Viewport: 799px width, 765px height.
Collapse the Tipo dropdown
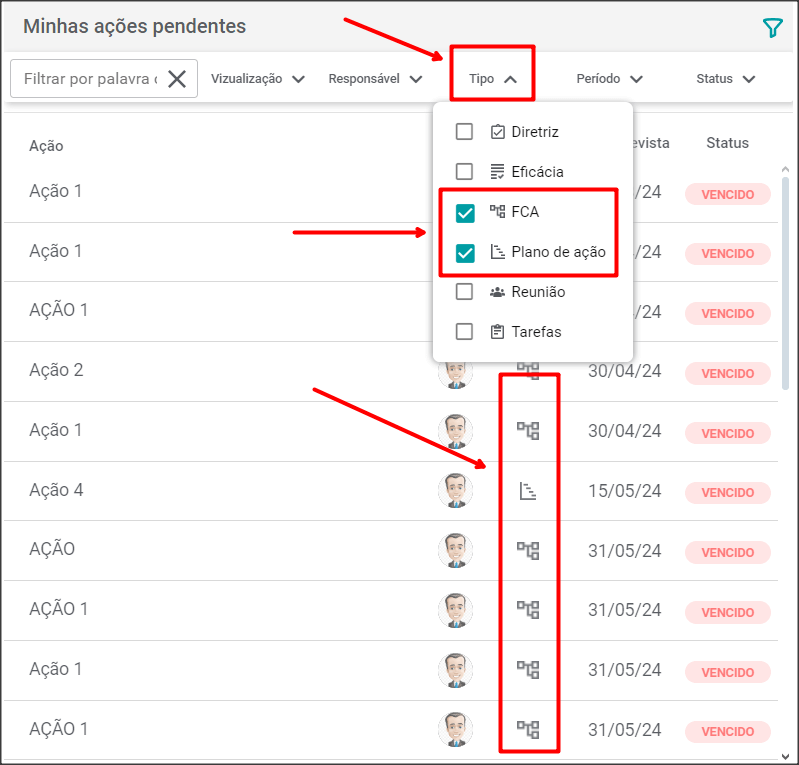tap(493, 79)
